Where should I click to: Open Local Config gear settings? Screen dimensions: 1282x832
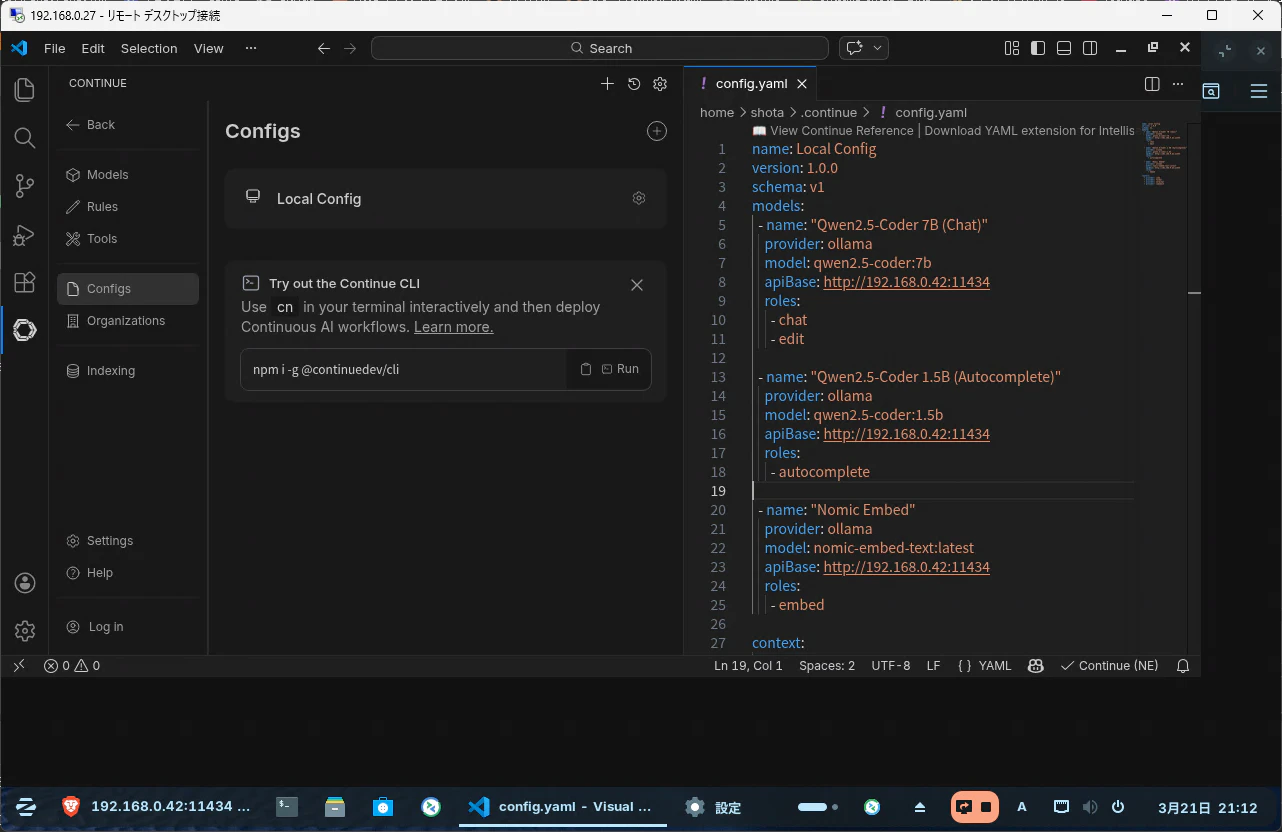(639, 198)
